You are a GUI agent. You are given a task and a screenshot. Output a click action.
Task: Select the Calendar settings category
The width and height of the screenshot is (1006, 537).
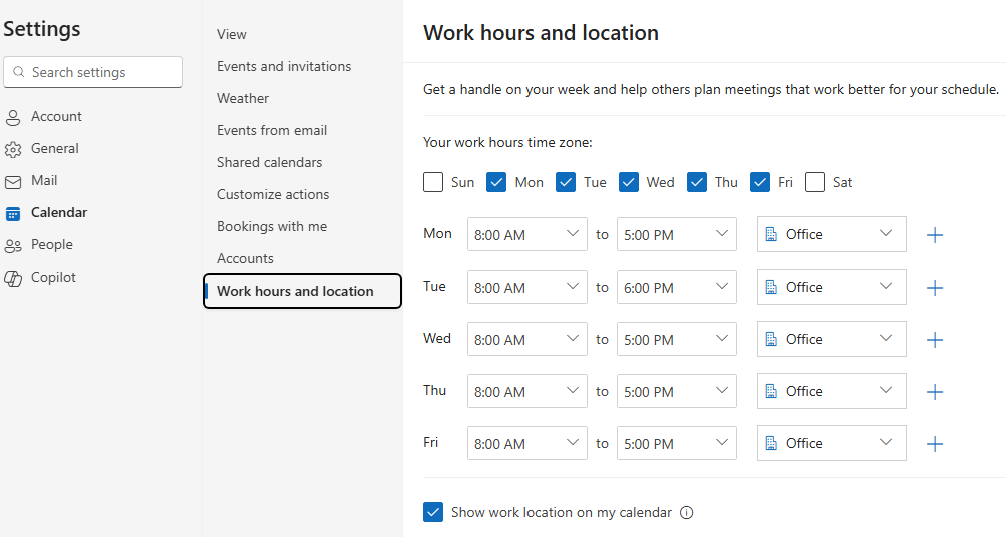[59, 213]
